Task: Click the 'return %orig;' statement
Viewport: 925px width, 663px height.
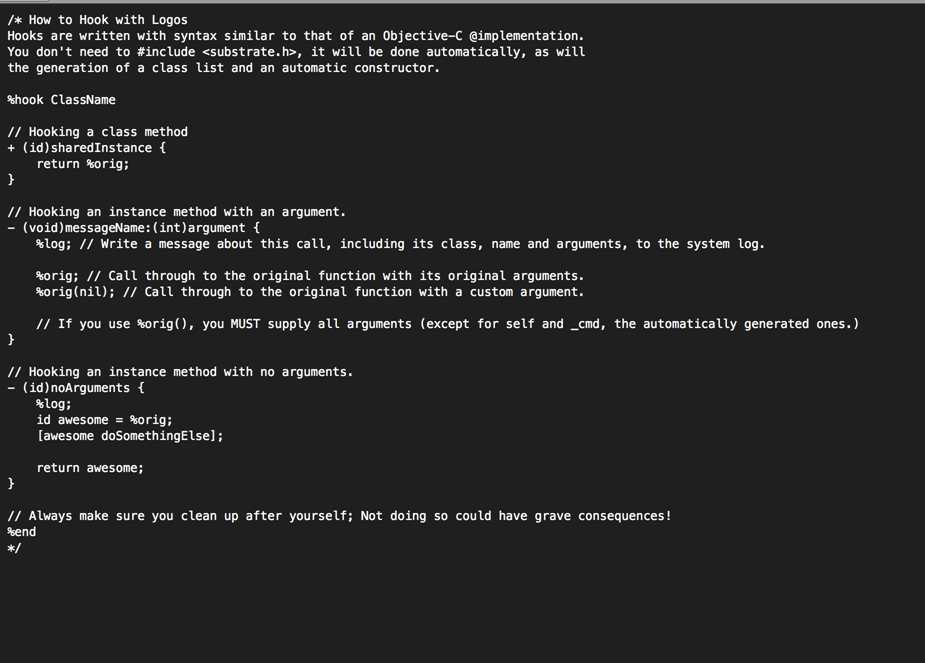Action: 83,164
